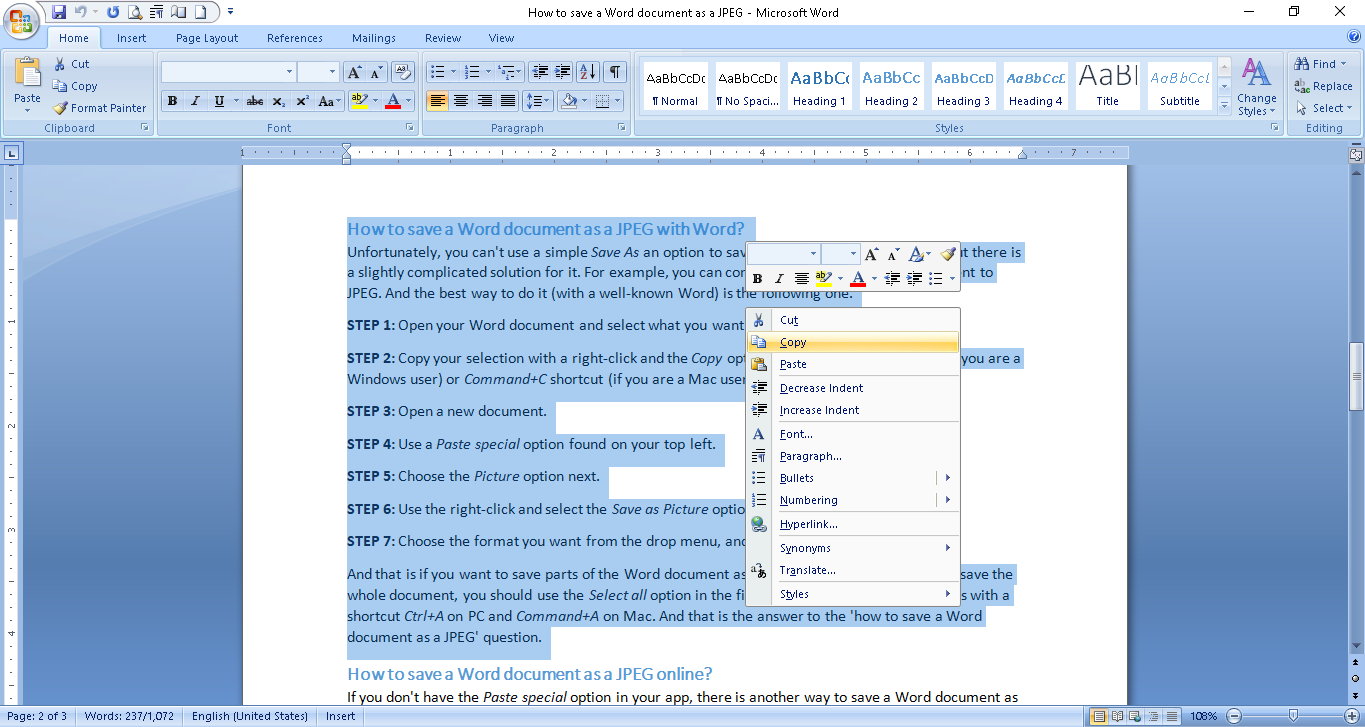Screen dimensions: 1365x727
Task: Click the Office button logo
Action: (21, 21)
